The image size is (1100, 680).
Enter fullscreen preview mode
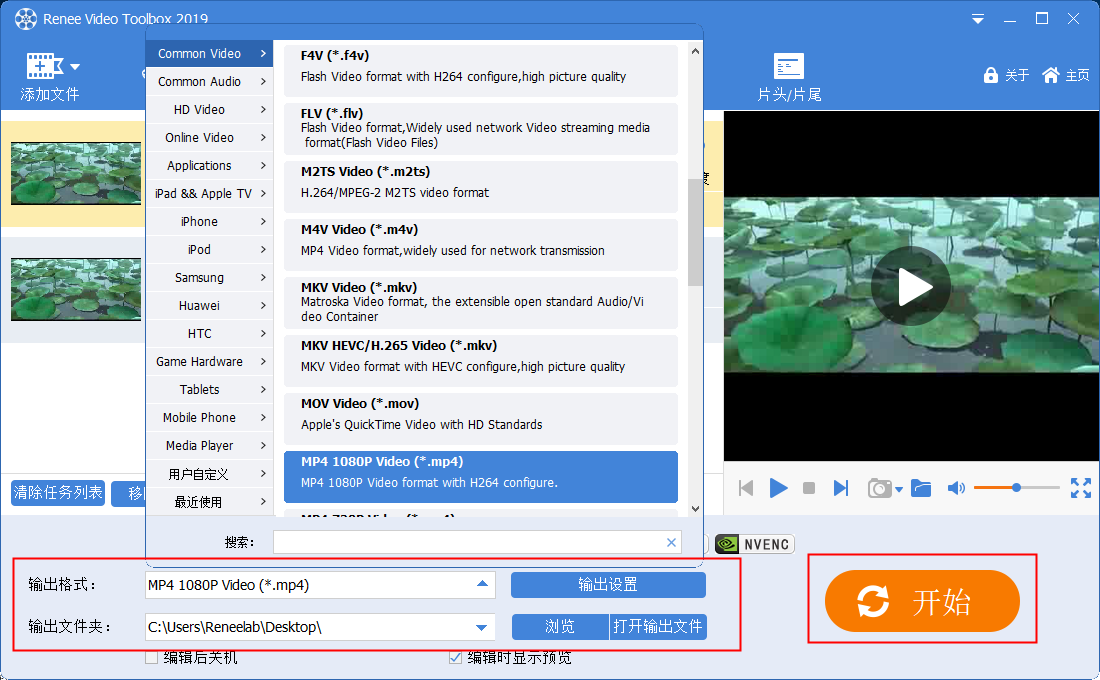tap(1080, 488)
